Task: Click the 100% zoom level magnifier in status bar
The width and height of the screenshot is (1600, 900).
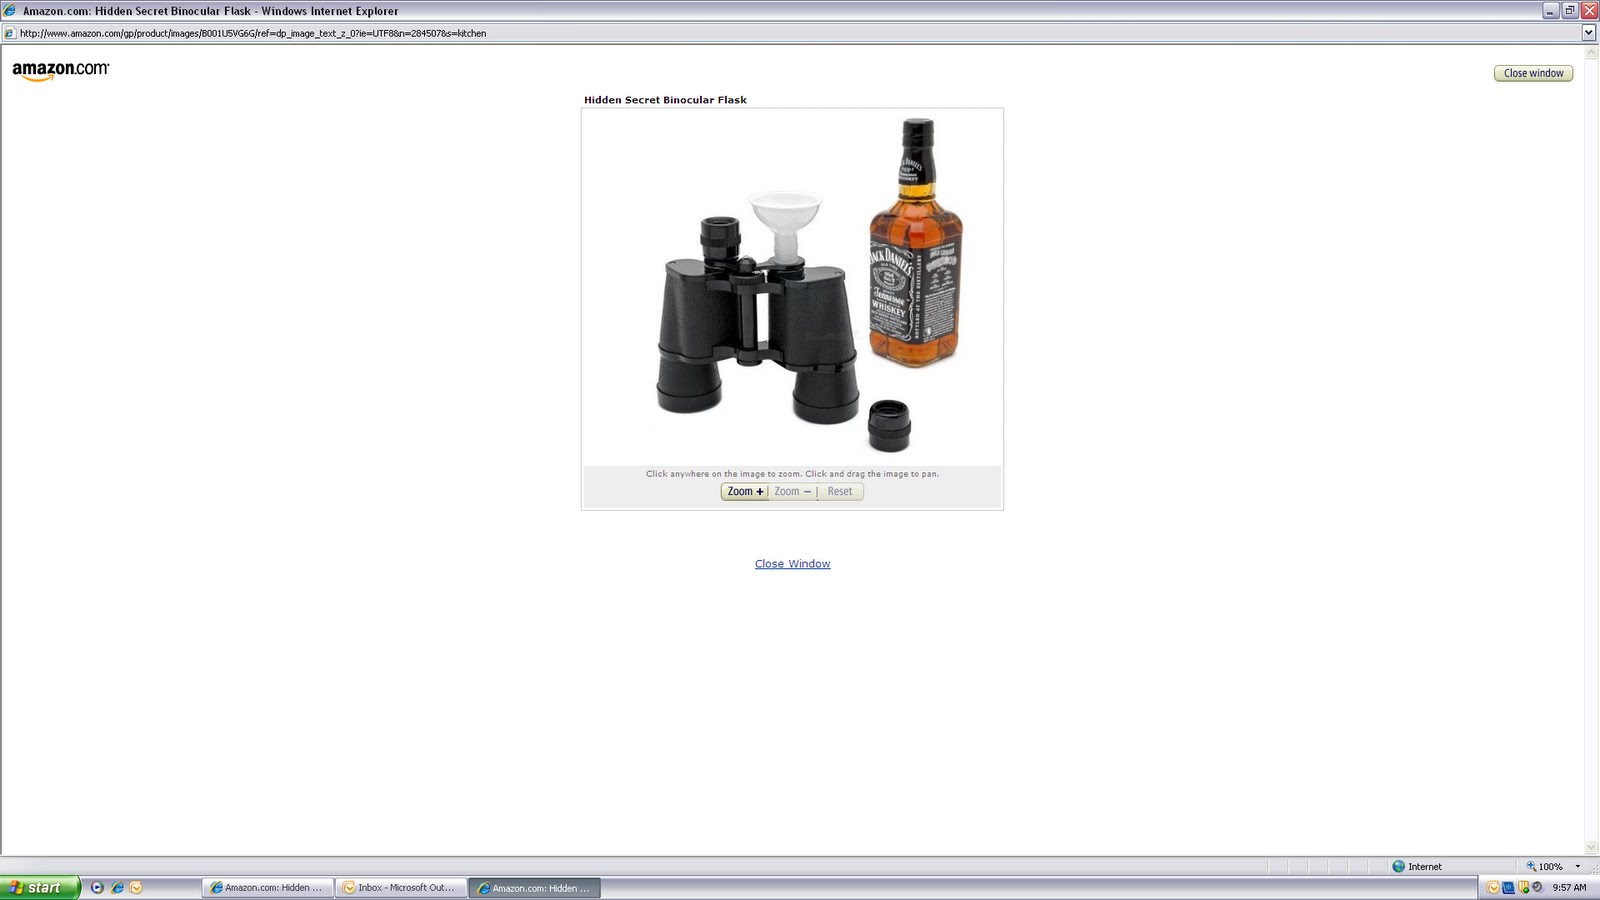Action: click(1545, 867)
